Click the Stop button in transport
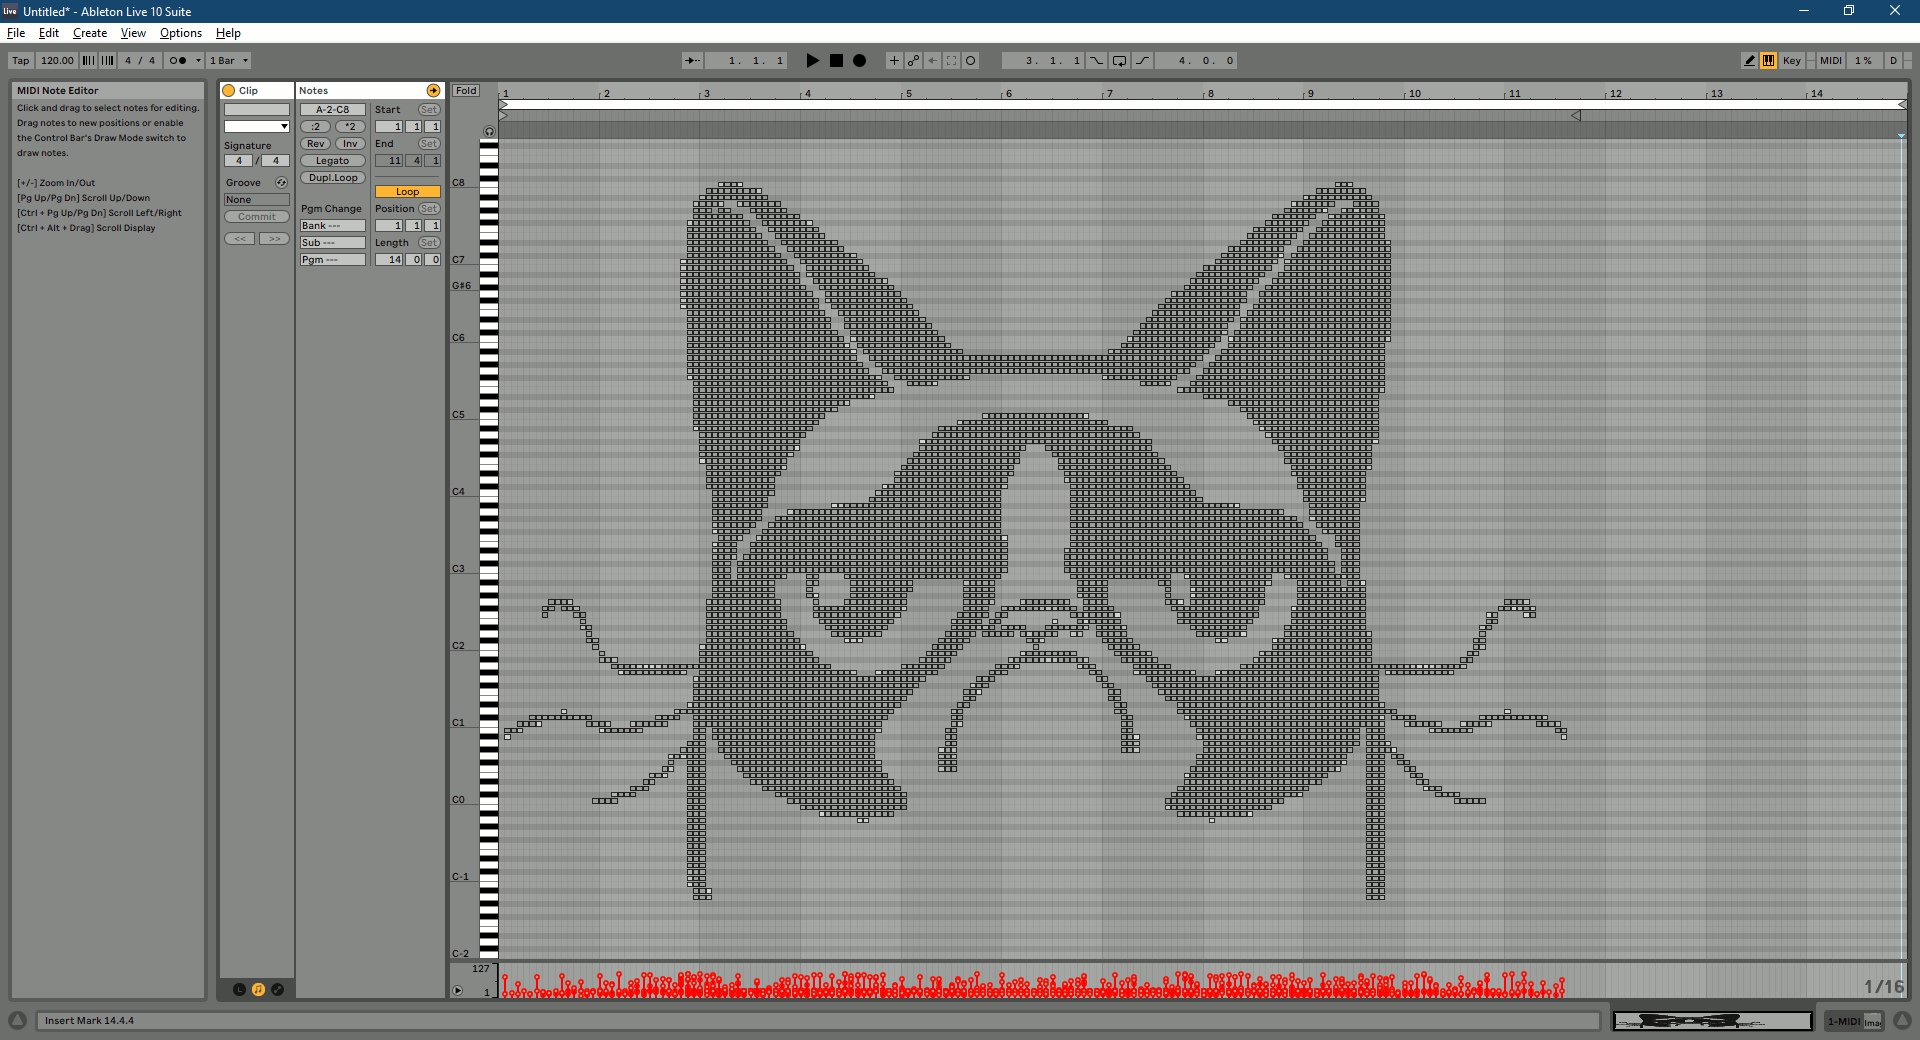This screenshot has height=1040, width=1920. click(x=836, y=61)
